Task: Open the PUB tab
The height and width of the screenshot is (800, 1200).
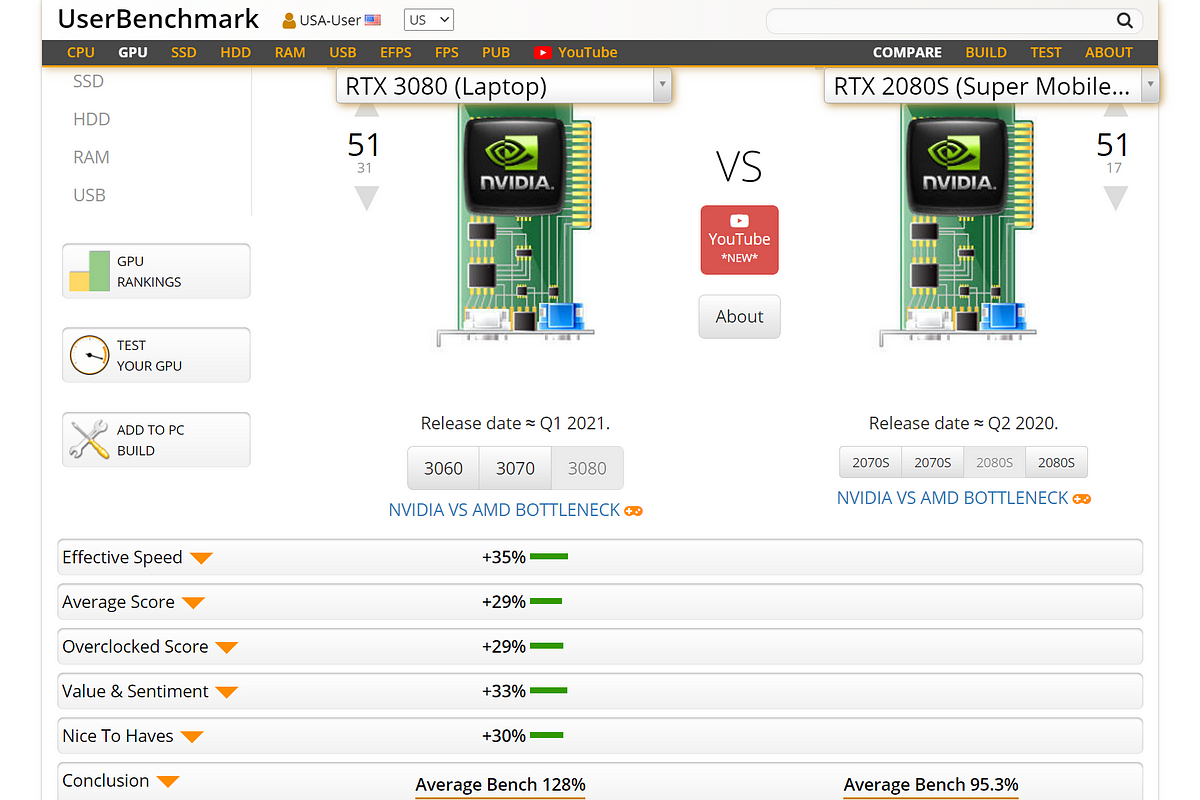Action: pyautogui.click(x=496, y=52)
